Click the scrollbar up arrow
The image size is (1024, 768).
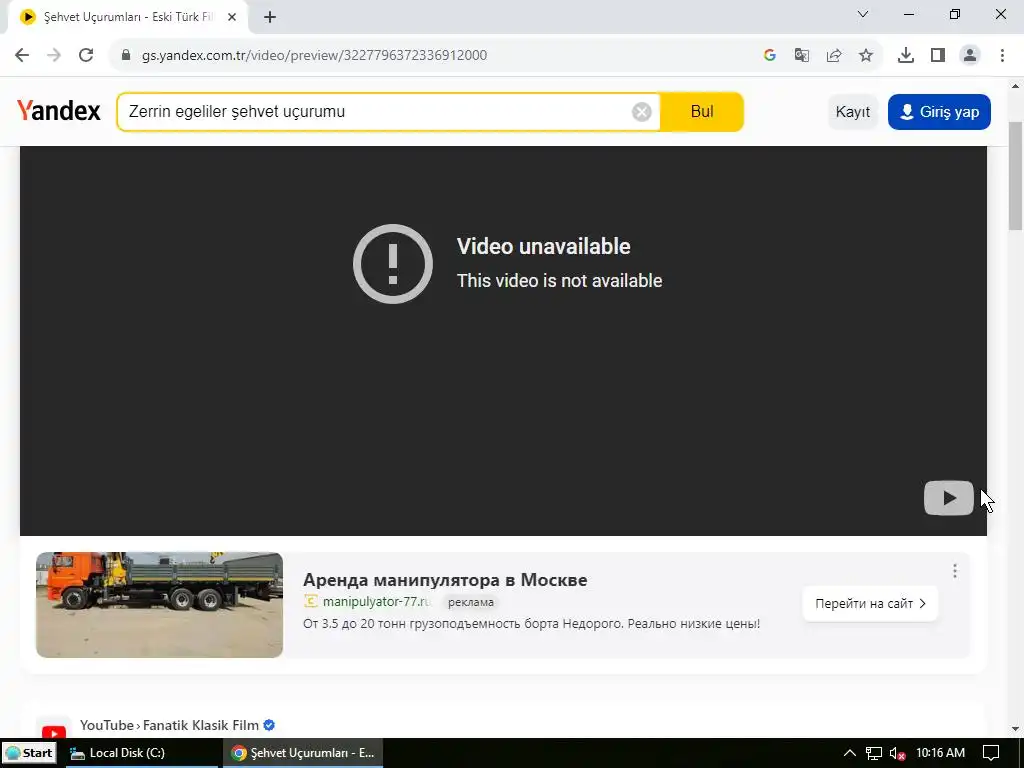(1016, 86)
